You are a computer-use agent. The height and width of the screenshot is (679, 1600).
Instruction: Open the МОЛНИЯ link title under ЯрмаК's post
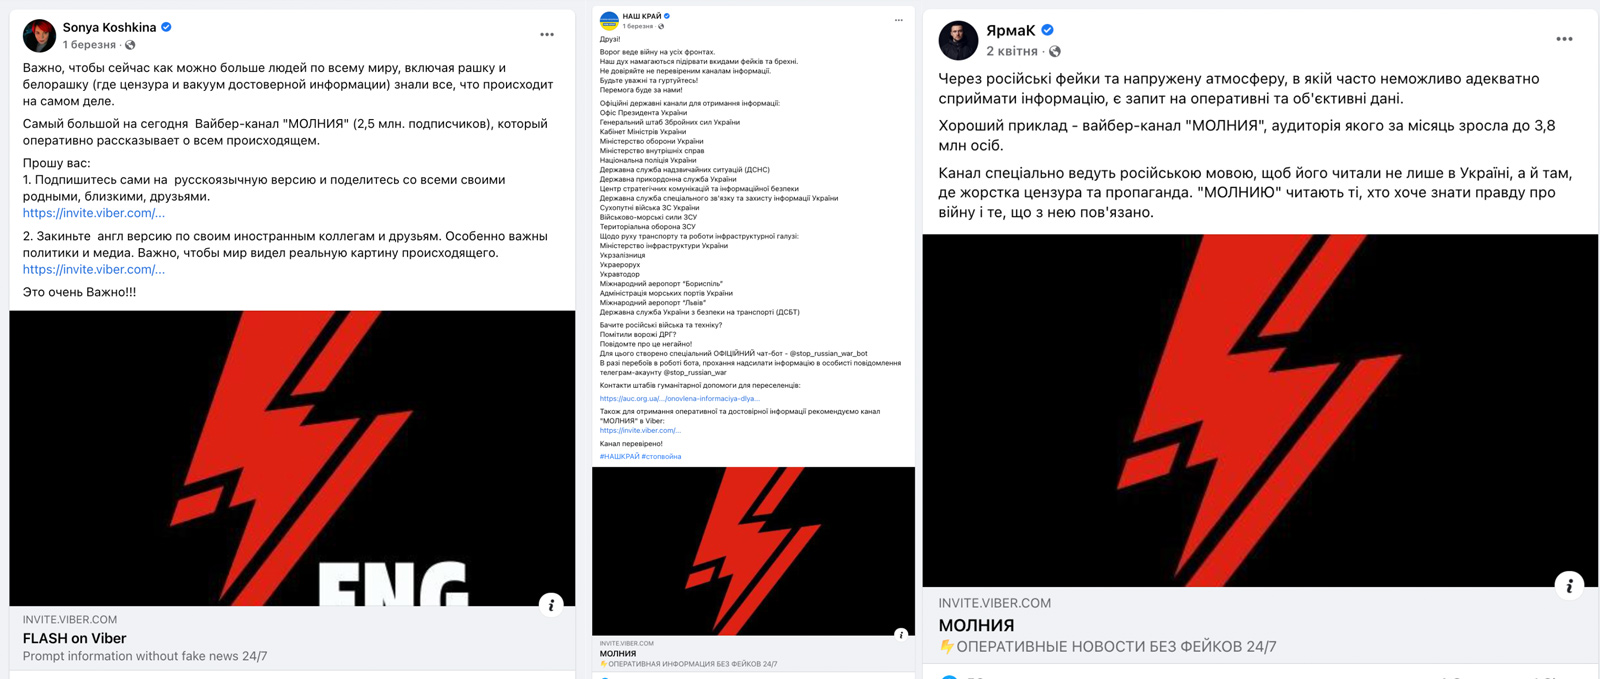976,625
